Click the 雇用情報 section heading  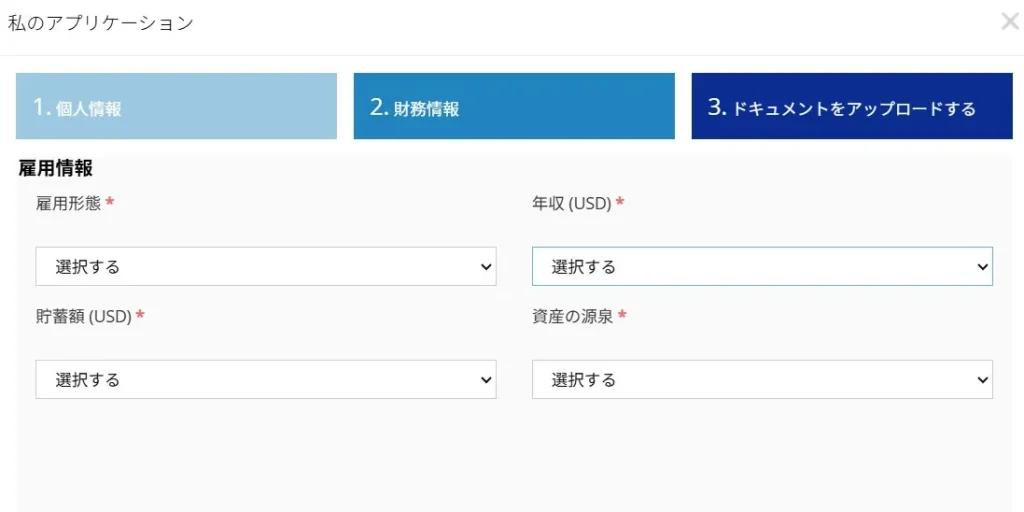[56, 169]
